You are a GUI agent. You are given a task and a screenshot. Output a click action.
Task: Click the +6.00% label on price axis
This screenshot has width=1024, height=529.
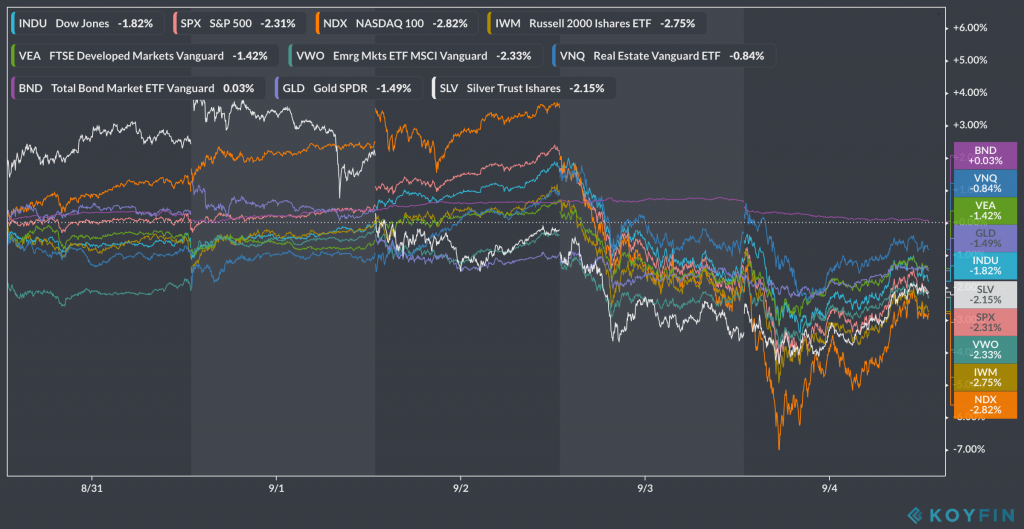972,28
